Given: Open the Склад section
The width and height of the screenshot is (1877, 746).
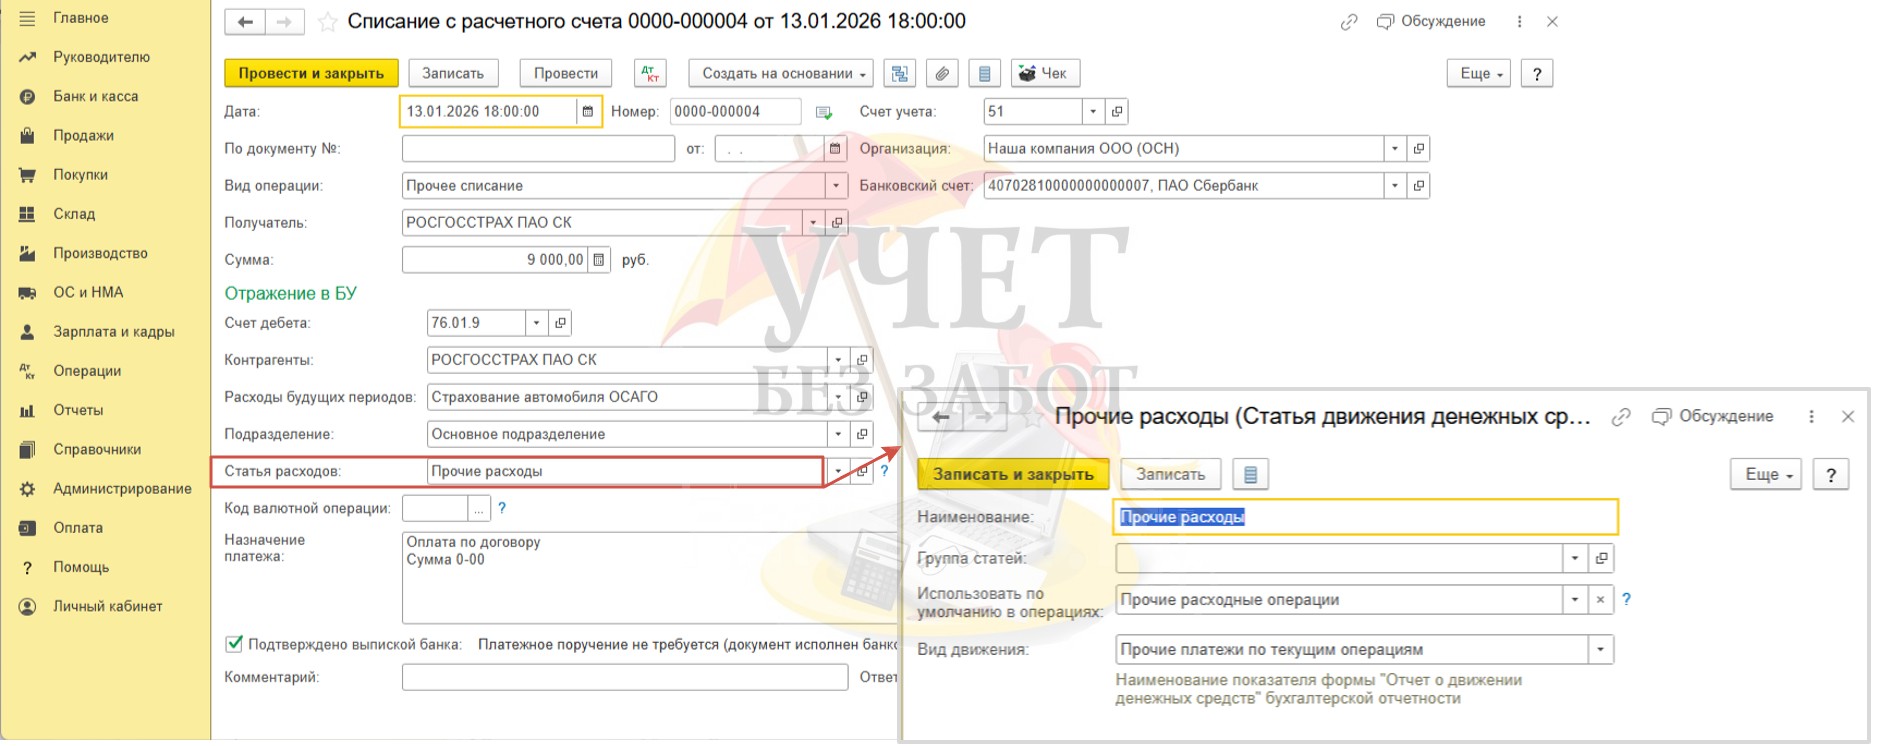Looking at the screenshot, I should 74,213.
